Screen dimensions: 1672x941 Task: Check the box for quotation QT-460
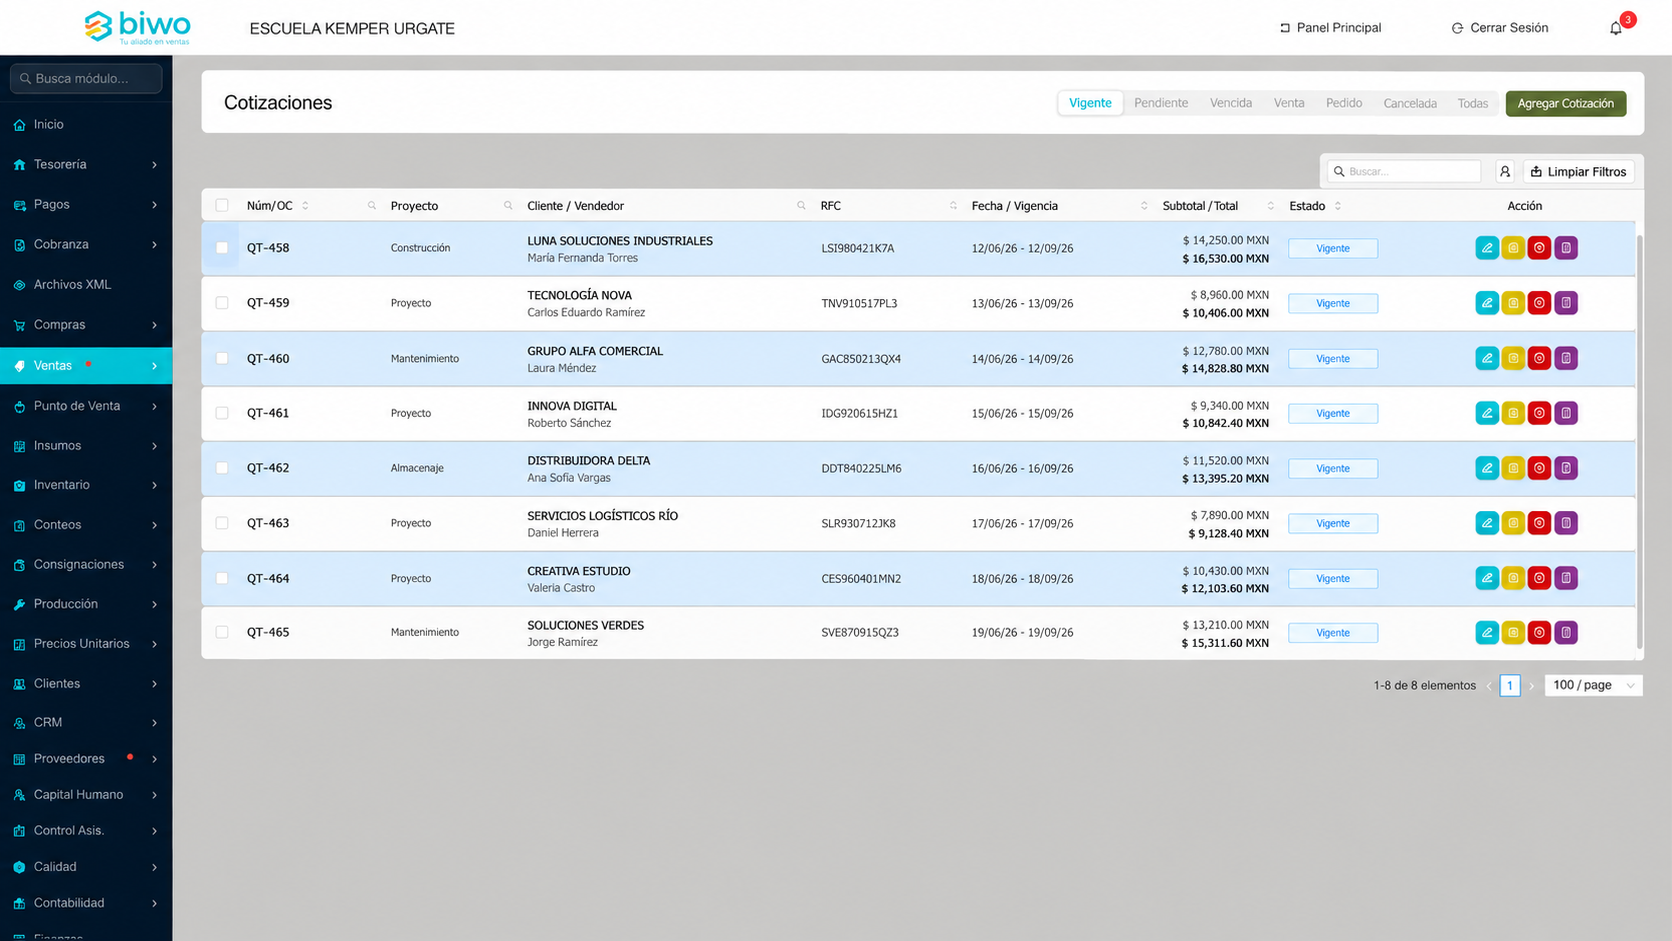tap(222, 358)
